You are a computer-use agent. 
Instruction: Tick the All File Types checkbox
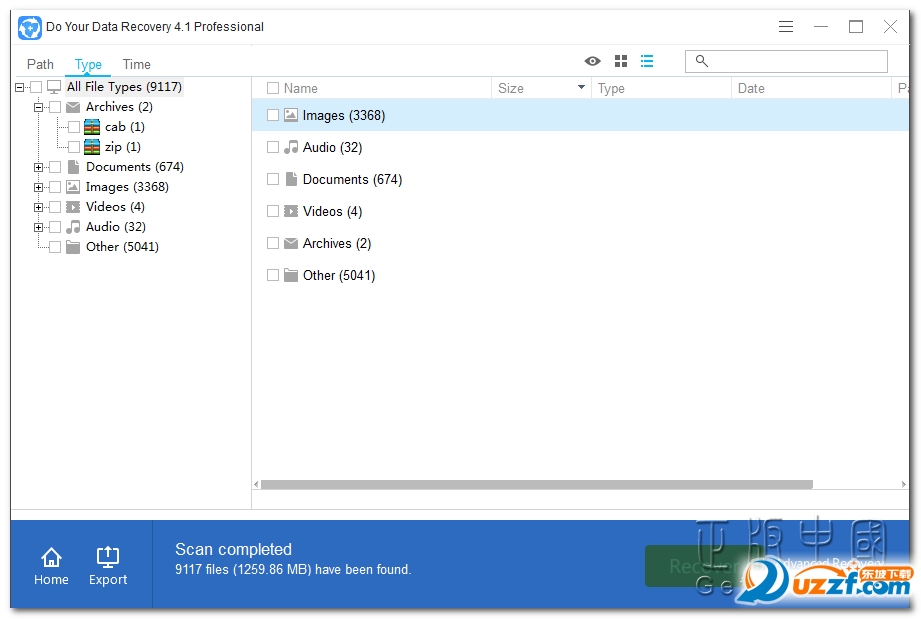pos(34,87)
